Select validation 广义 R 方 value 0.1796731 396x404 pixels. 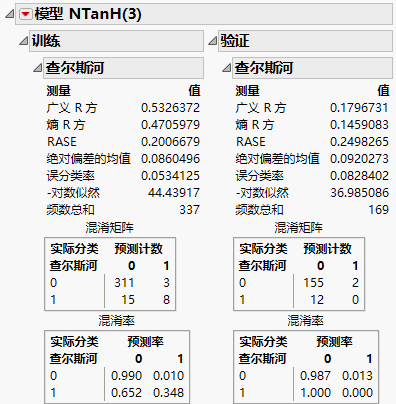pyautogui.click(x=359, y=108)
